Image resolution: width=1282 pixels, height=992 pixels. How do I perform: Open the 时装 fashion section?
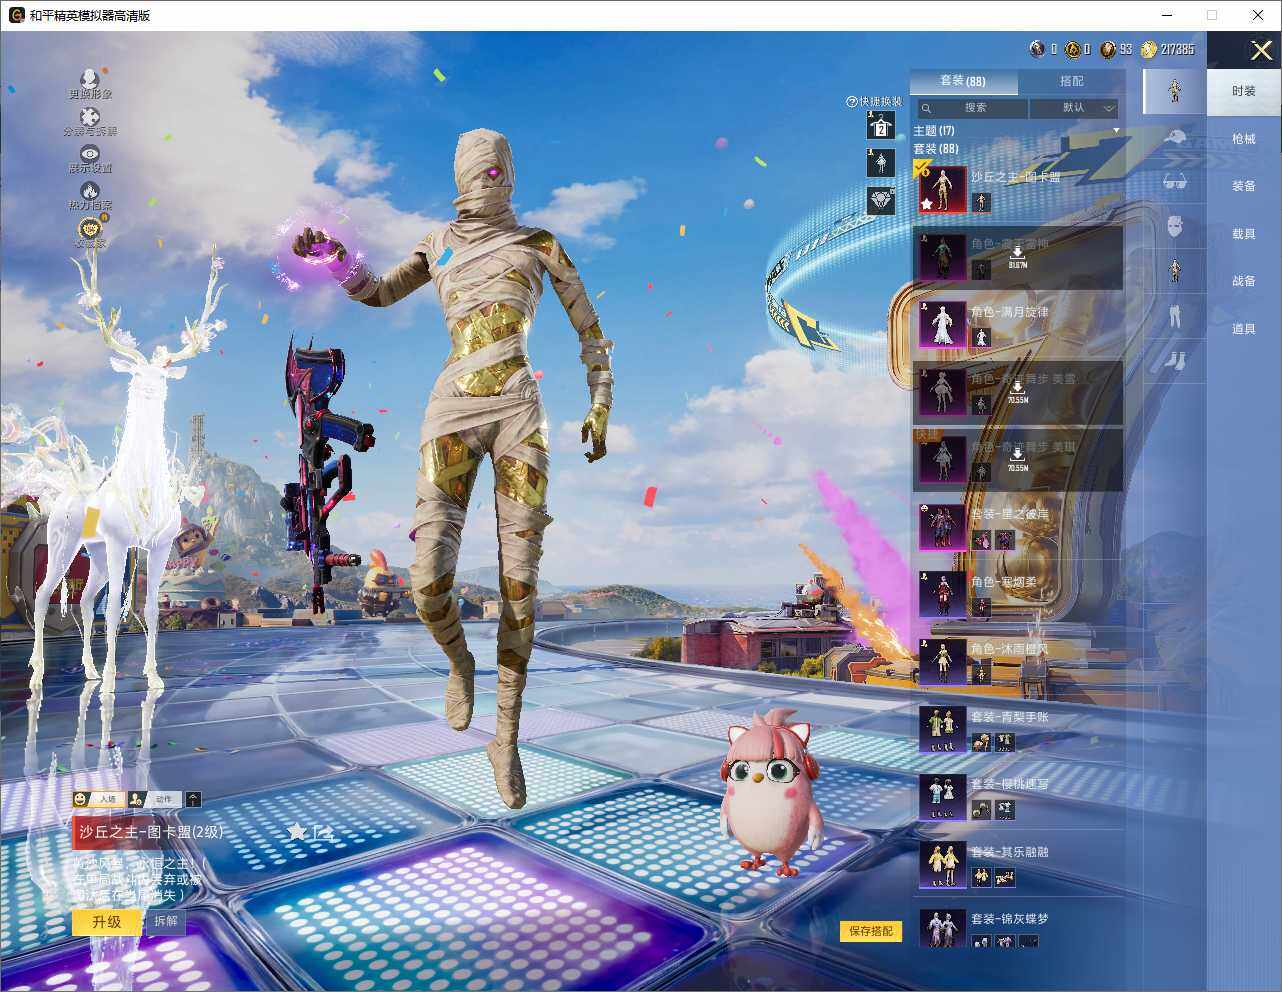[x=1244, y=91]
